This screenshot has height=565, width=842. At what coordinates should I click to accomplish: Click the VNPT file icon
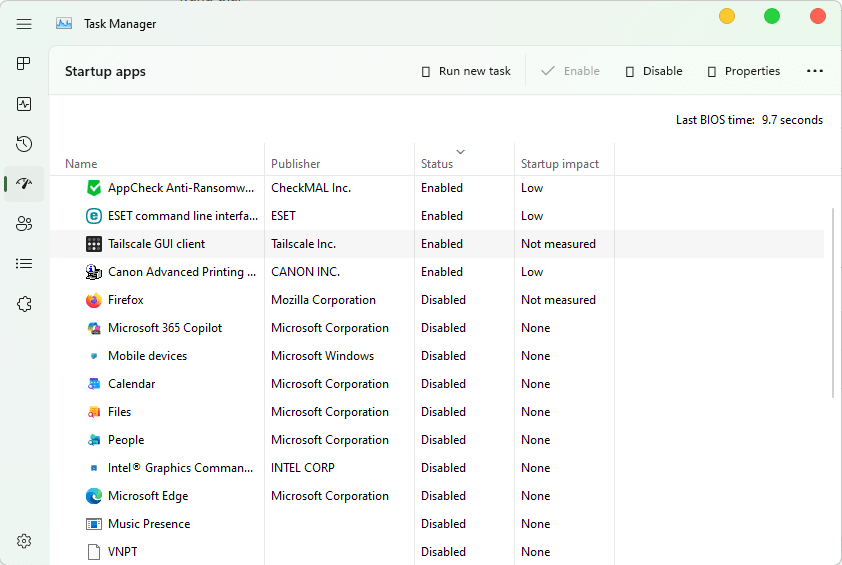[94, 552]
